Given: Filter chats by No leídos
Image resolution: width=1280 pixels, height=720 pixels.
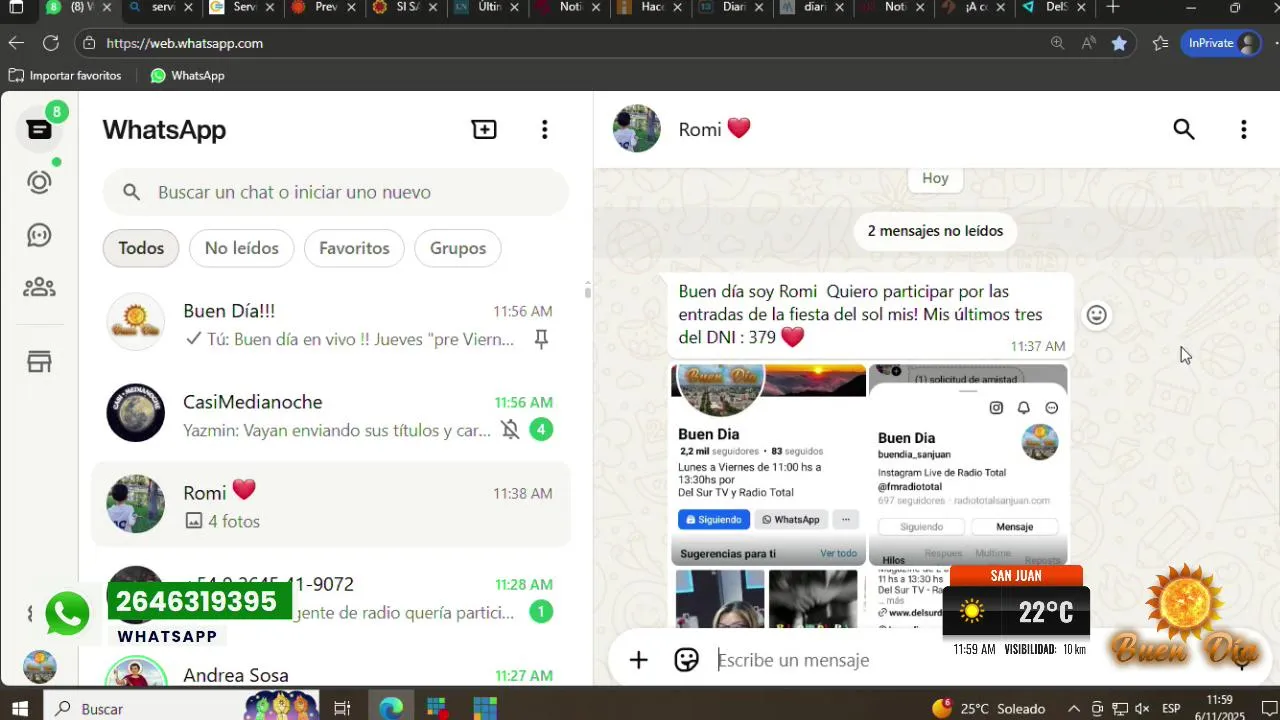Looking at the screenshot, I should tap(241, 248).
